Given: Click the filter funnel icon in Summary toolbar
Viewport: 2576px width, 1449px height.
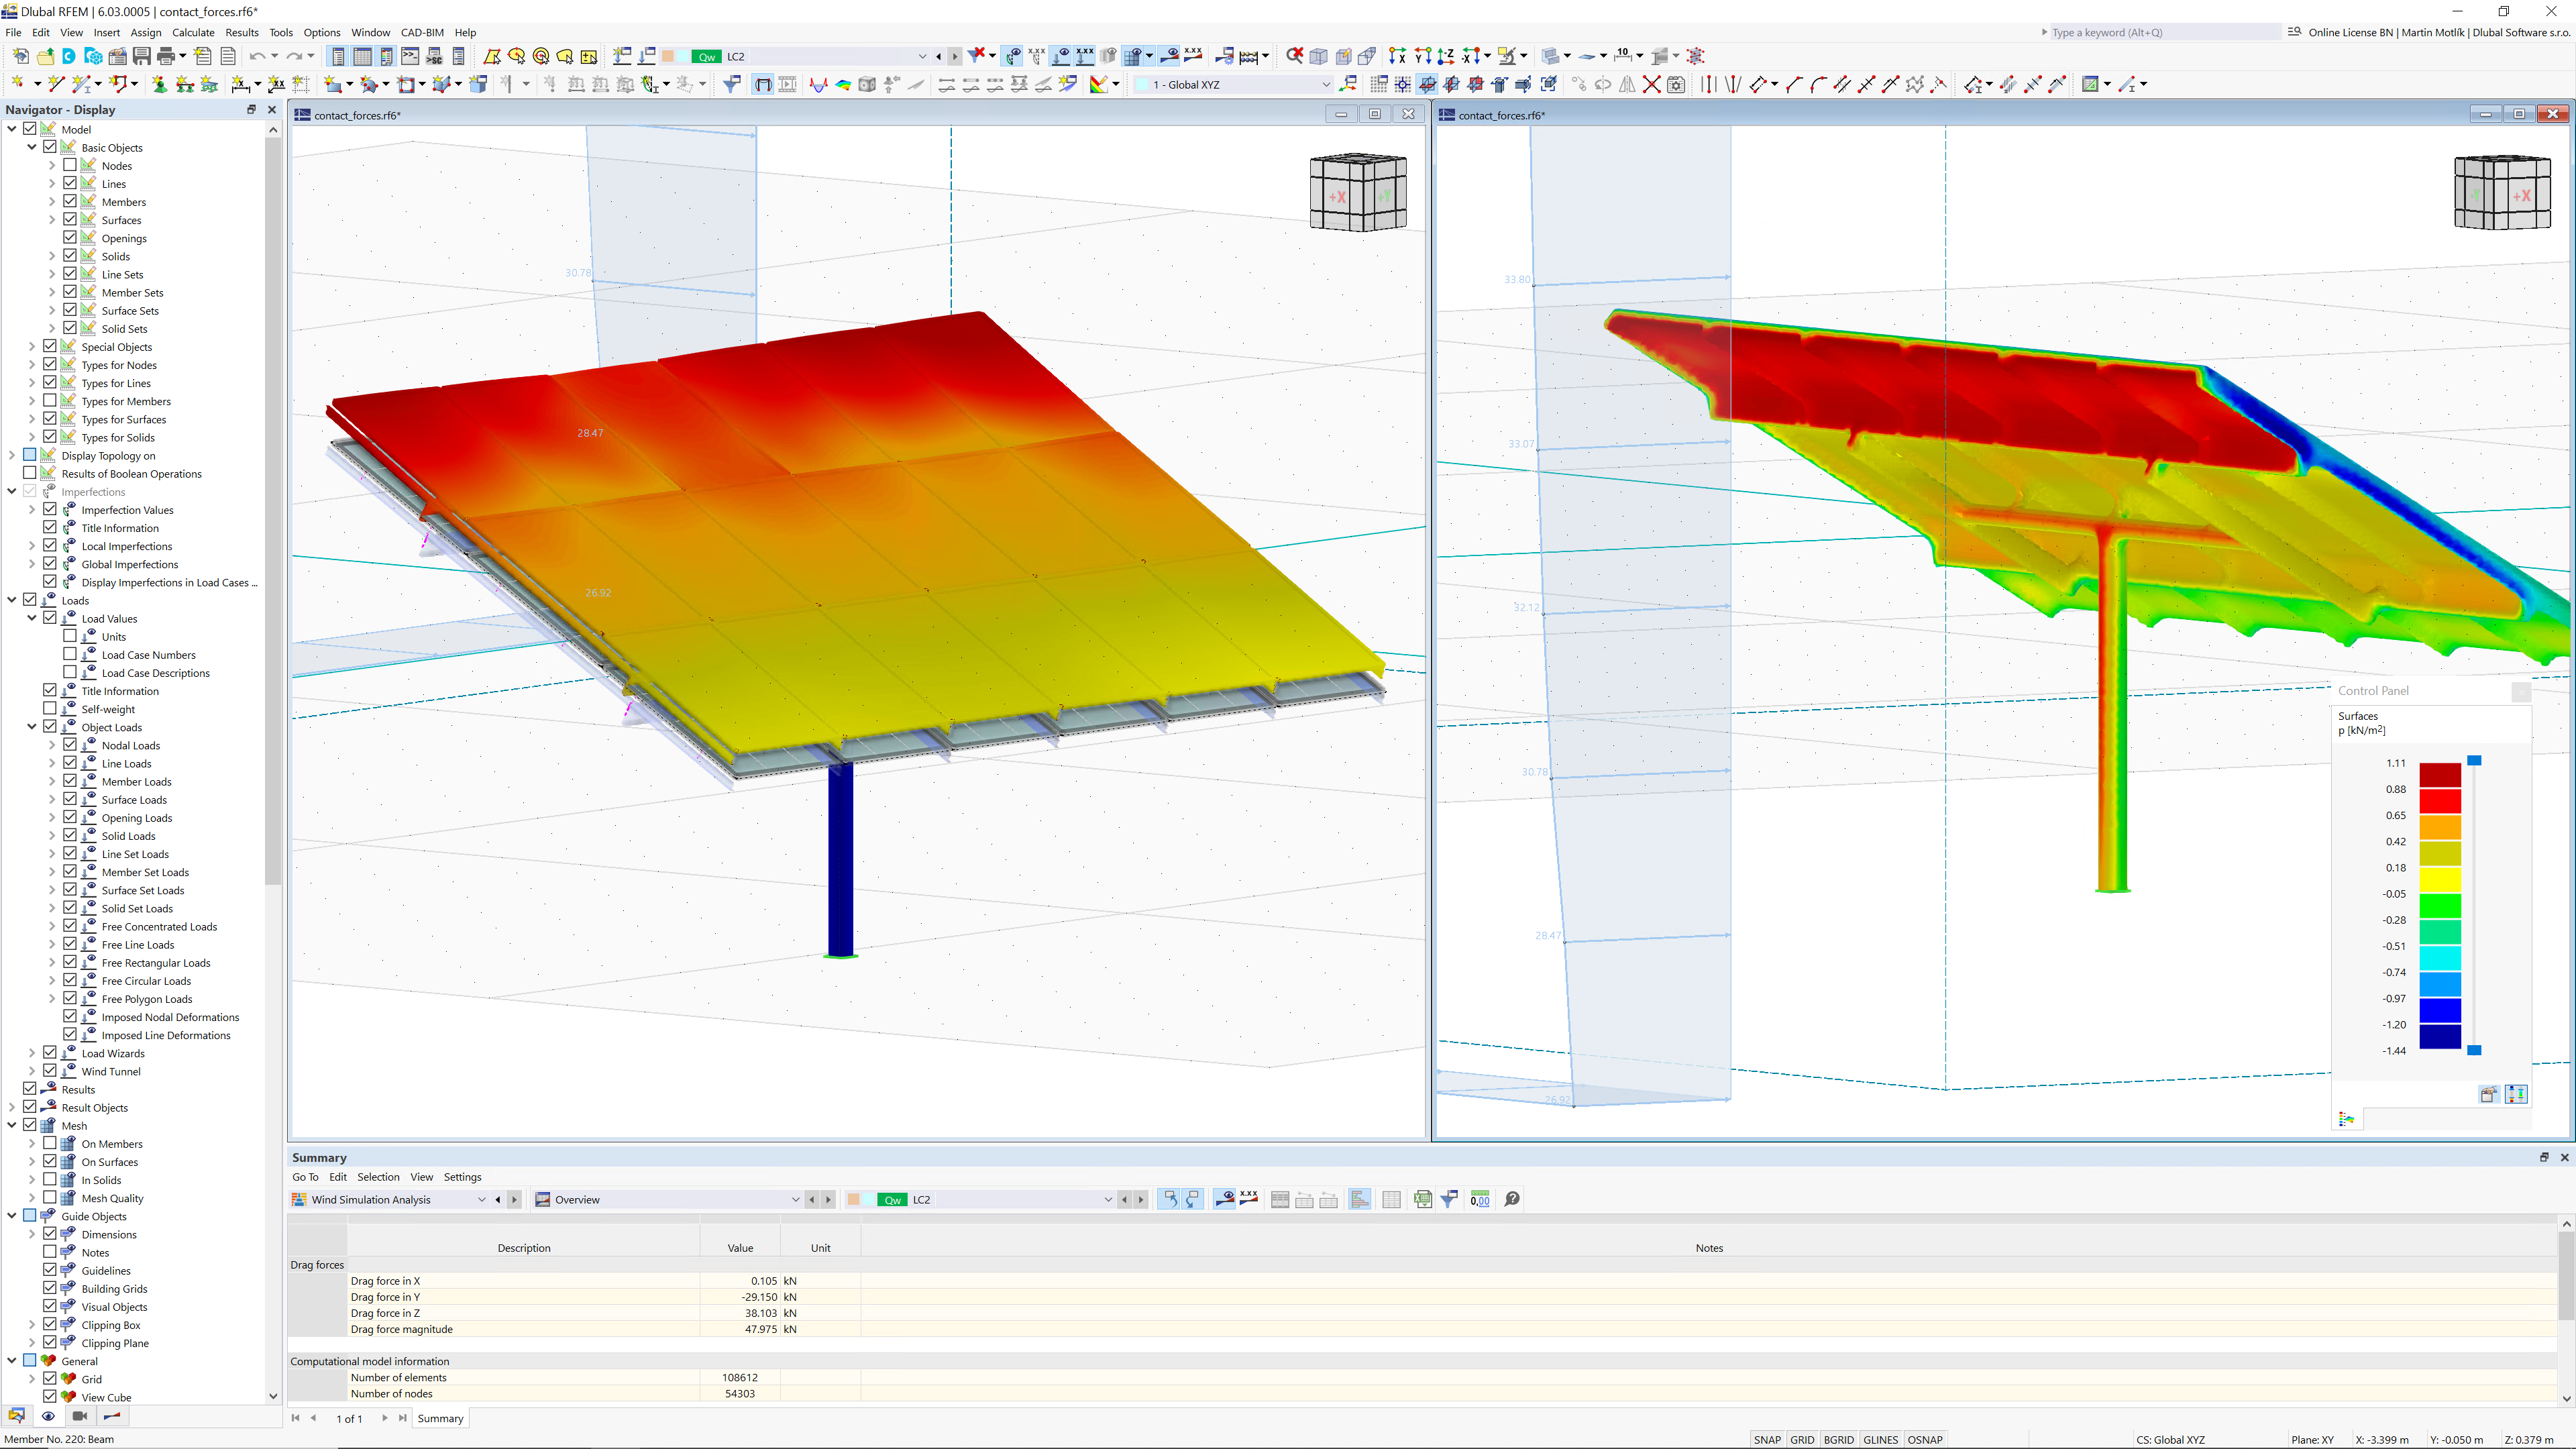Looking at the screenshot, I should click(1450, 1199).
